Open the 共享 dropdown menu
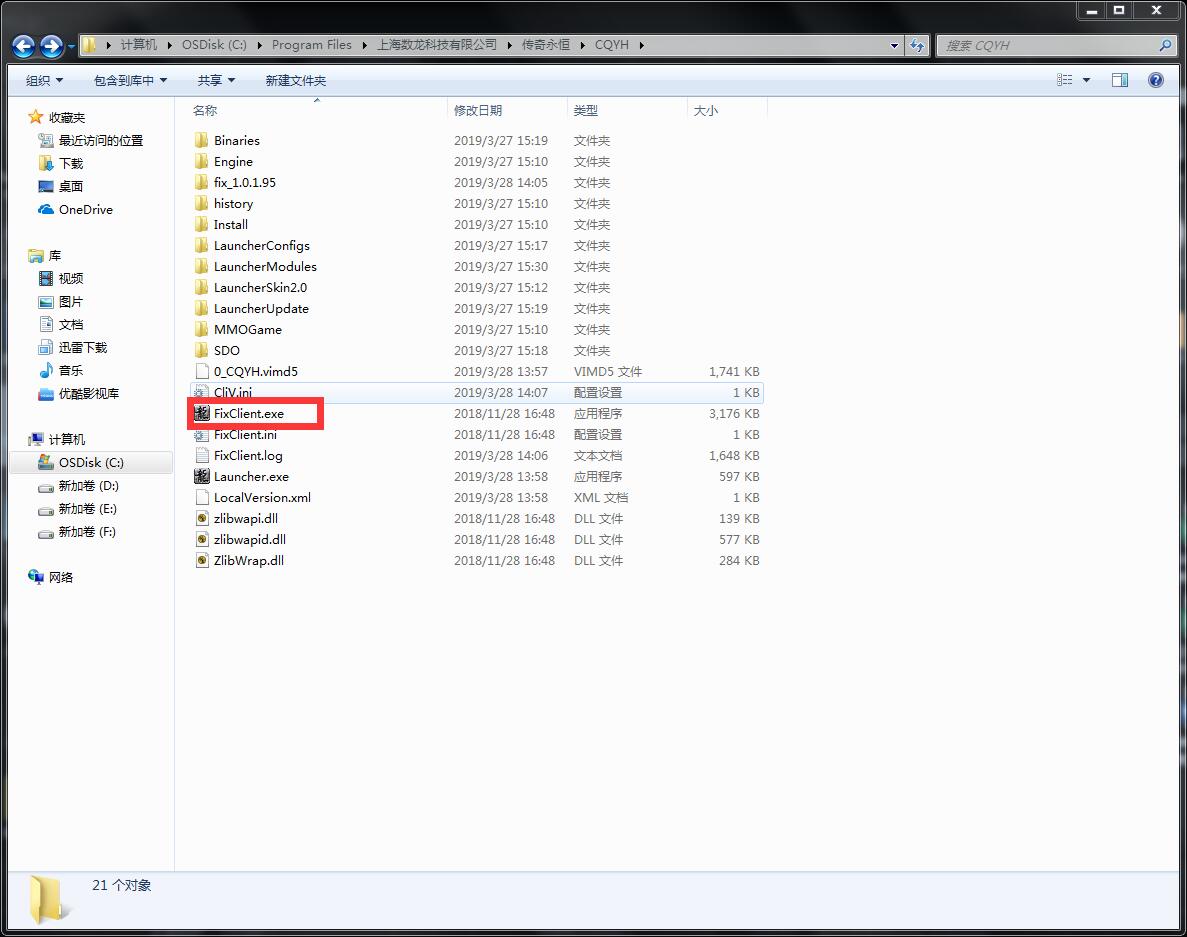Screen dimensions: 1187x937 (x=215, y=80)
